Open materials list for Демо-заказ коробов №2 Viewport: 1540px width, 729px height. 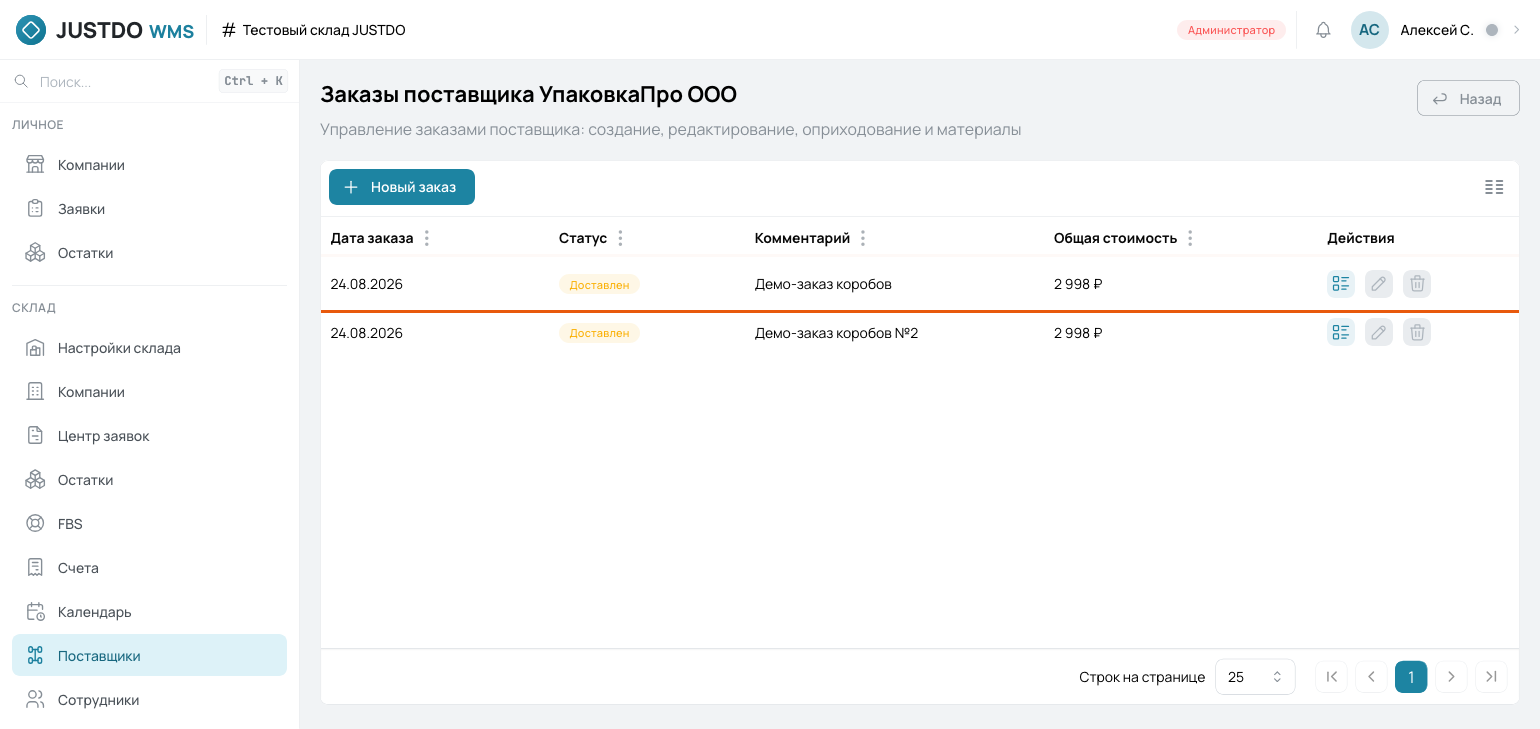[x=1341, y=332]
